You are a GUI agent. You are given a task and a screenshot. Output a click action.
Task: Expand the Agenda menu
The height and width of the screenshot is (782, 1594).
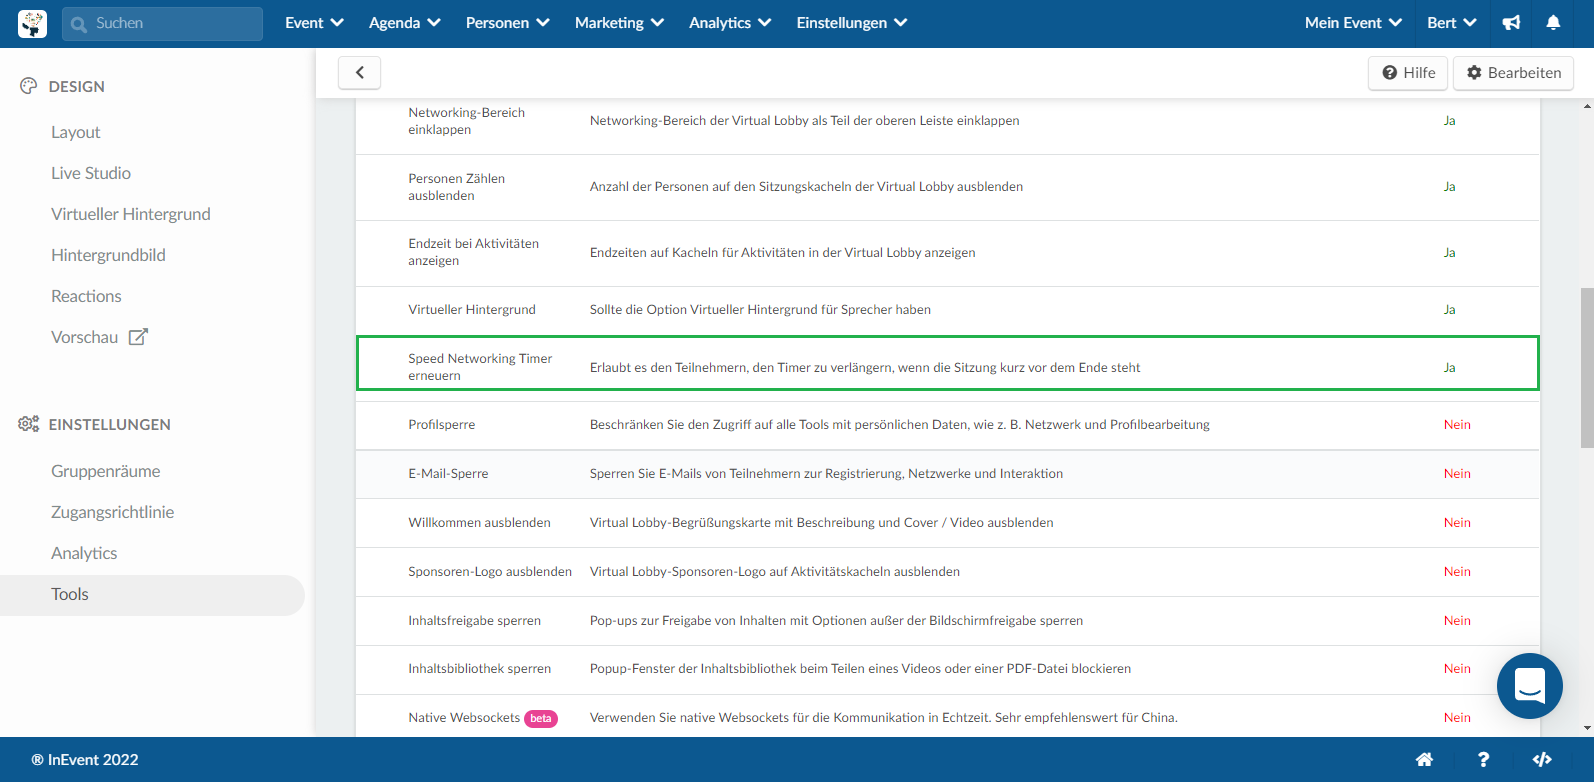tap(404, 23)
